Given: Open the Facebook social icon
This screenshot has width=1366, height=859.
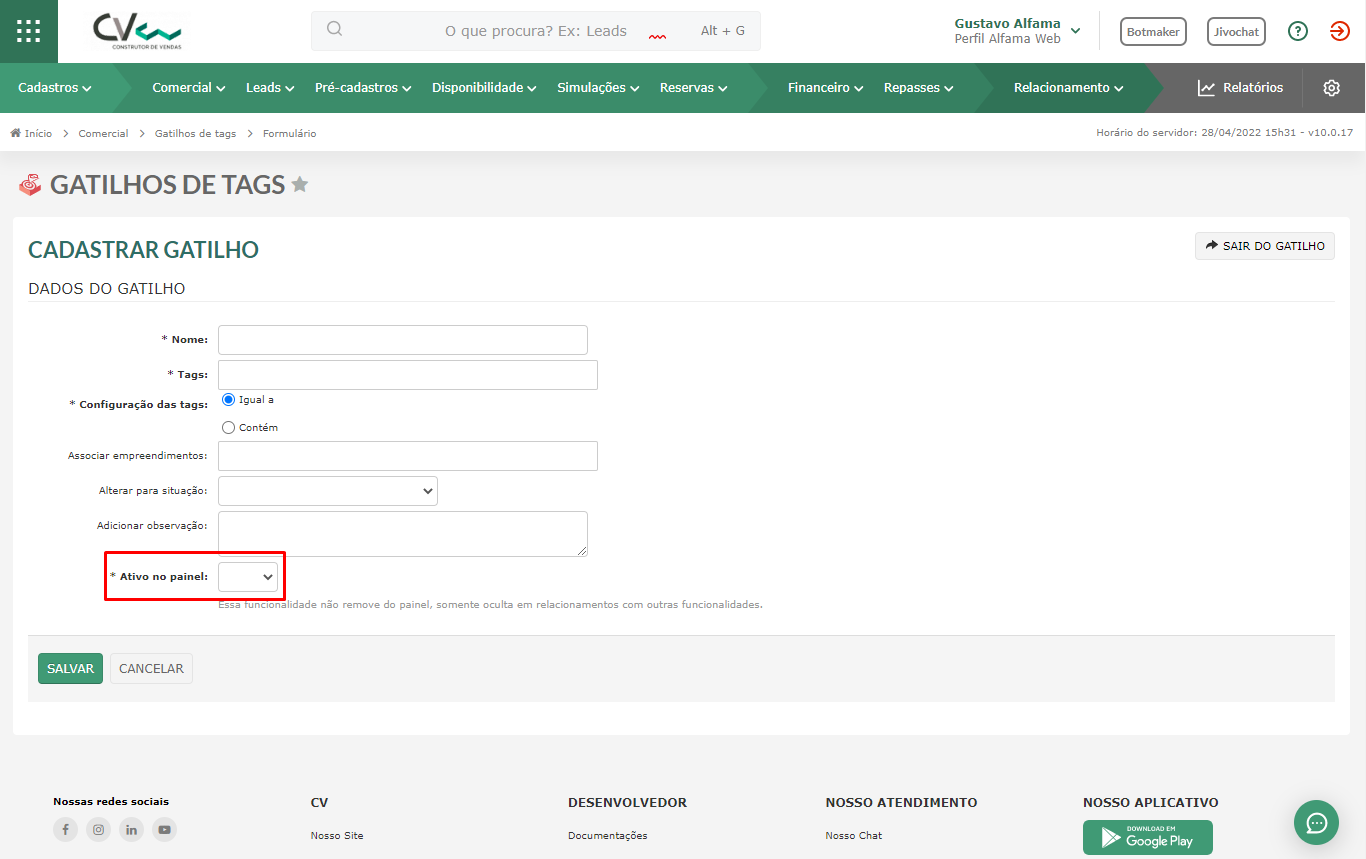Looking at the screenshot, I should pyautogui.click(x=65, y=829).
